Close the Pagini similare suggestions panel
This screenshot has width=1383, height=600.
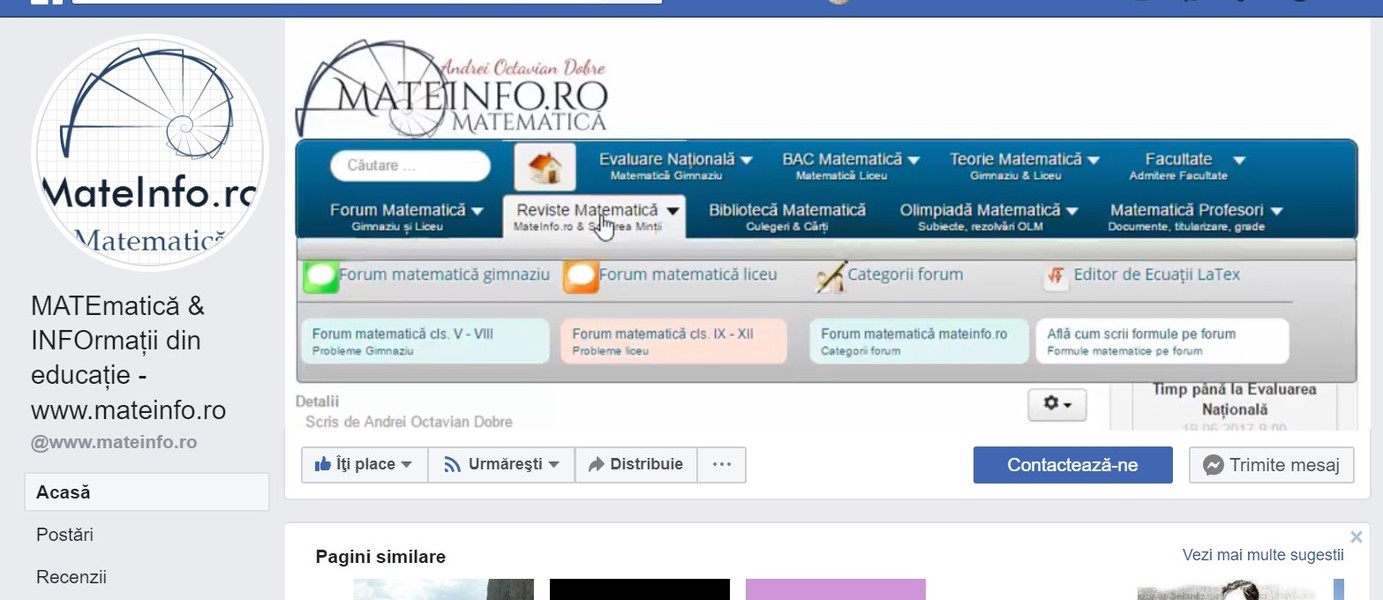[1356, 537]
